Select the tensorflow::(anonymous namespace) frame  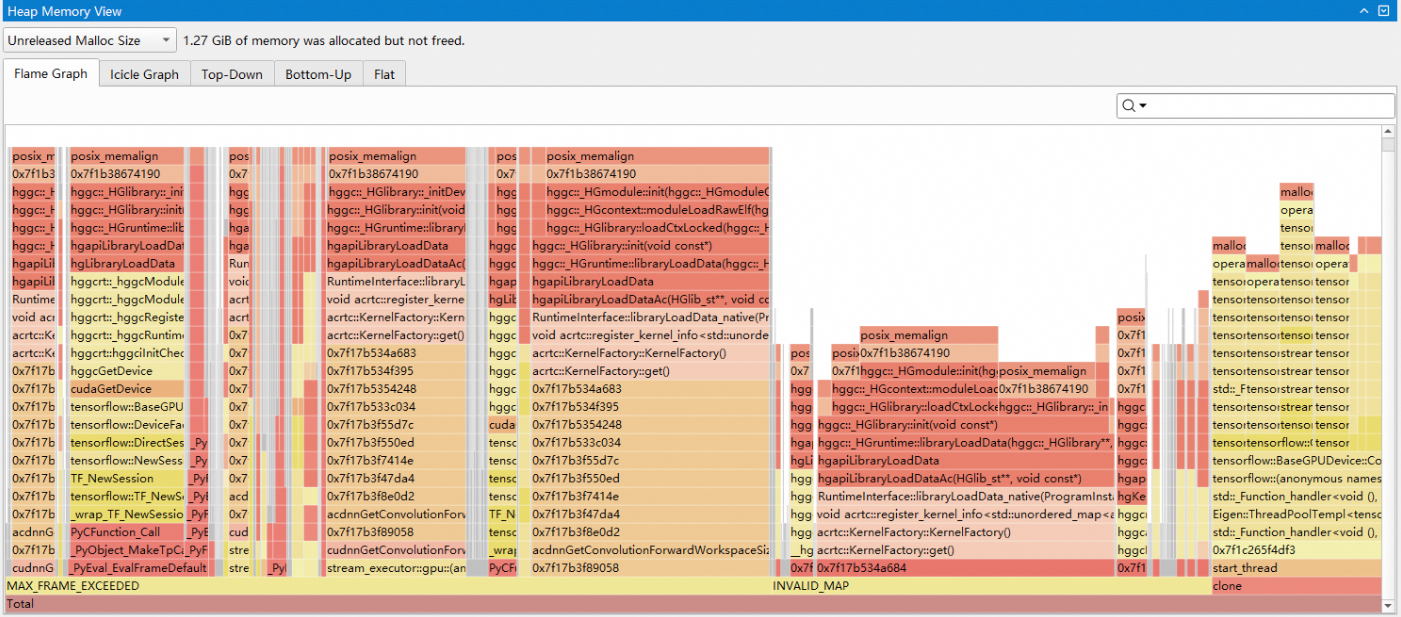tap(1296, 478)
